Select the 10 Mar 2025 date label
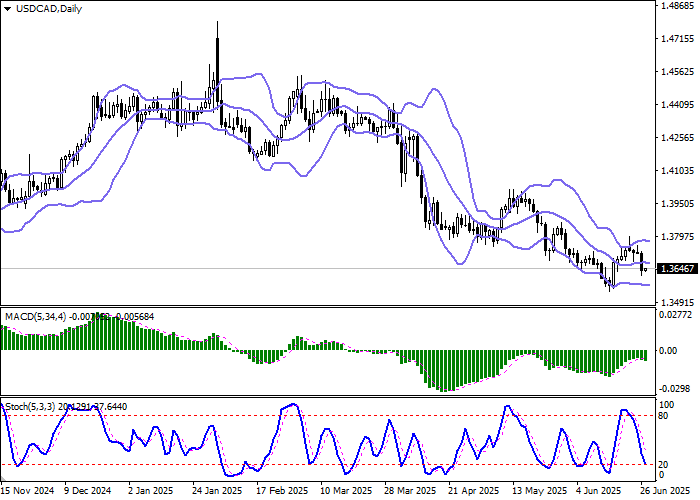Image resolution: width=700 pixels, height=500 pixels. [344, 491]
